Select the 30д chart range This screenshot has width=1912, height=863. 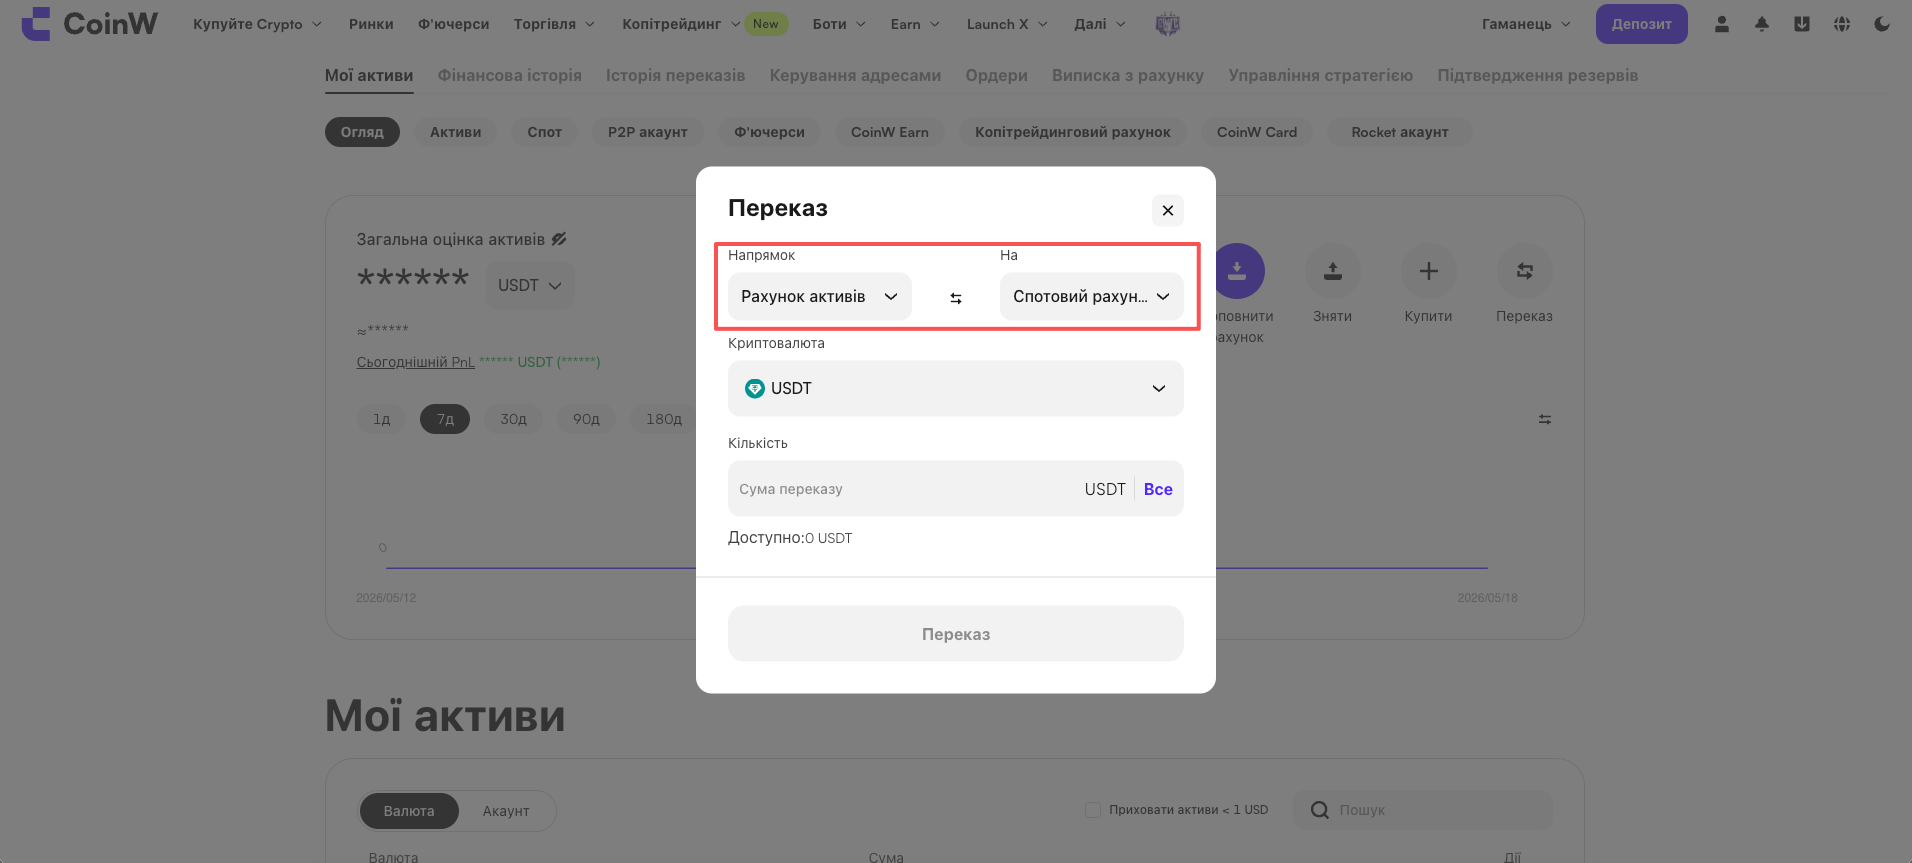(x=513, y=419)
